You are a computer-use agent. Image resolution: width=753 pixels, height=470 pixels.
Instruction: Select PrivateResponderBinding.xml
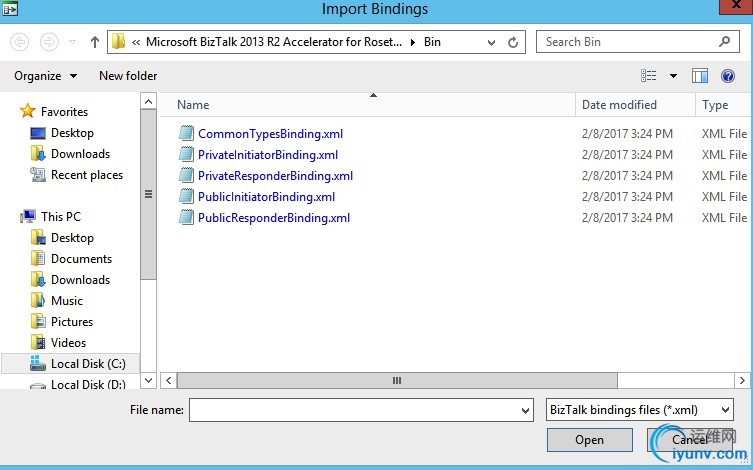click(x=275, y=176)
